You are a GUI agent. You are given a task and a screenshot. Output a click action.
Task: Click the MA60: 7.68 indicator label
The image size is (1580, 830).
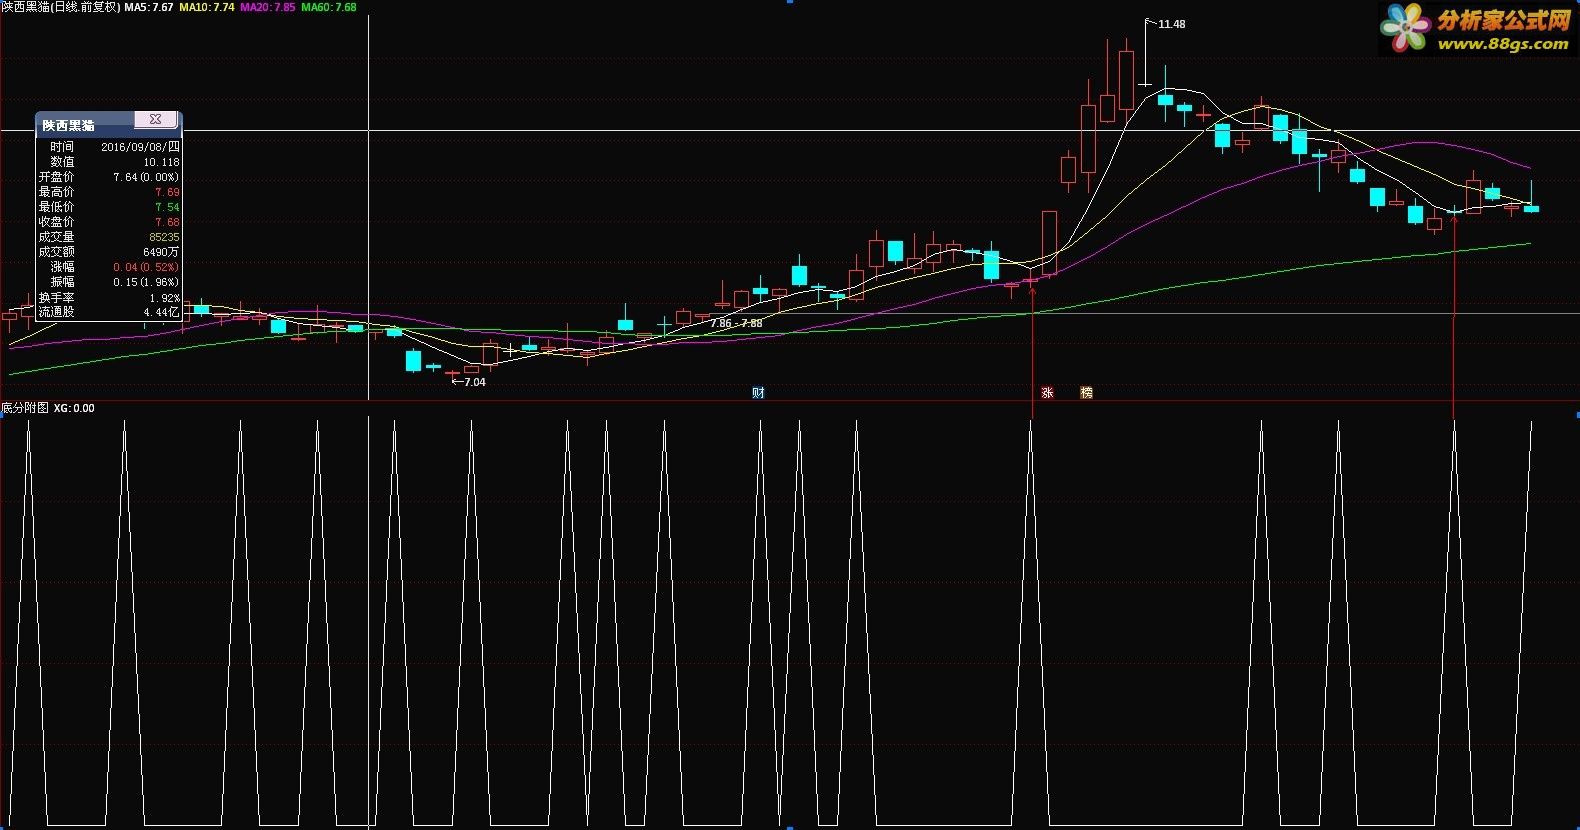[329, 7]
